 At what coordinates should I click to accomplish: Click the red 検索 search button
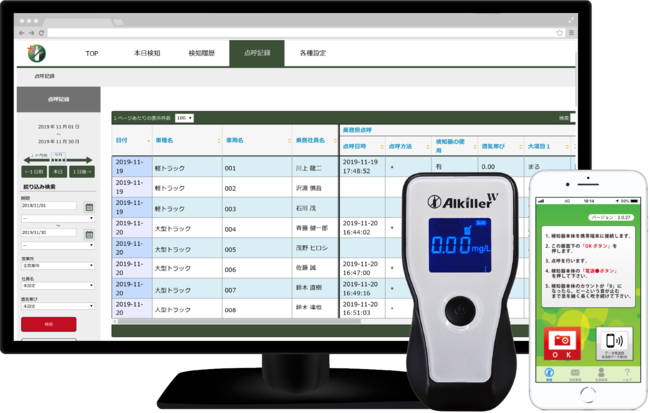tap(48, 324)
